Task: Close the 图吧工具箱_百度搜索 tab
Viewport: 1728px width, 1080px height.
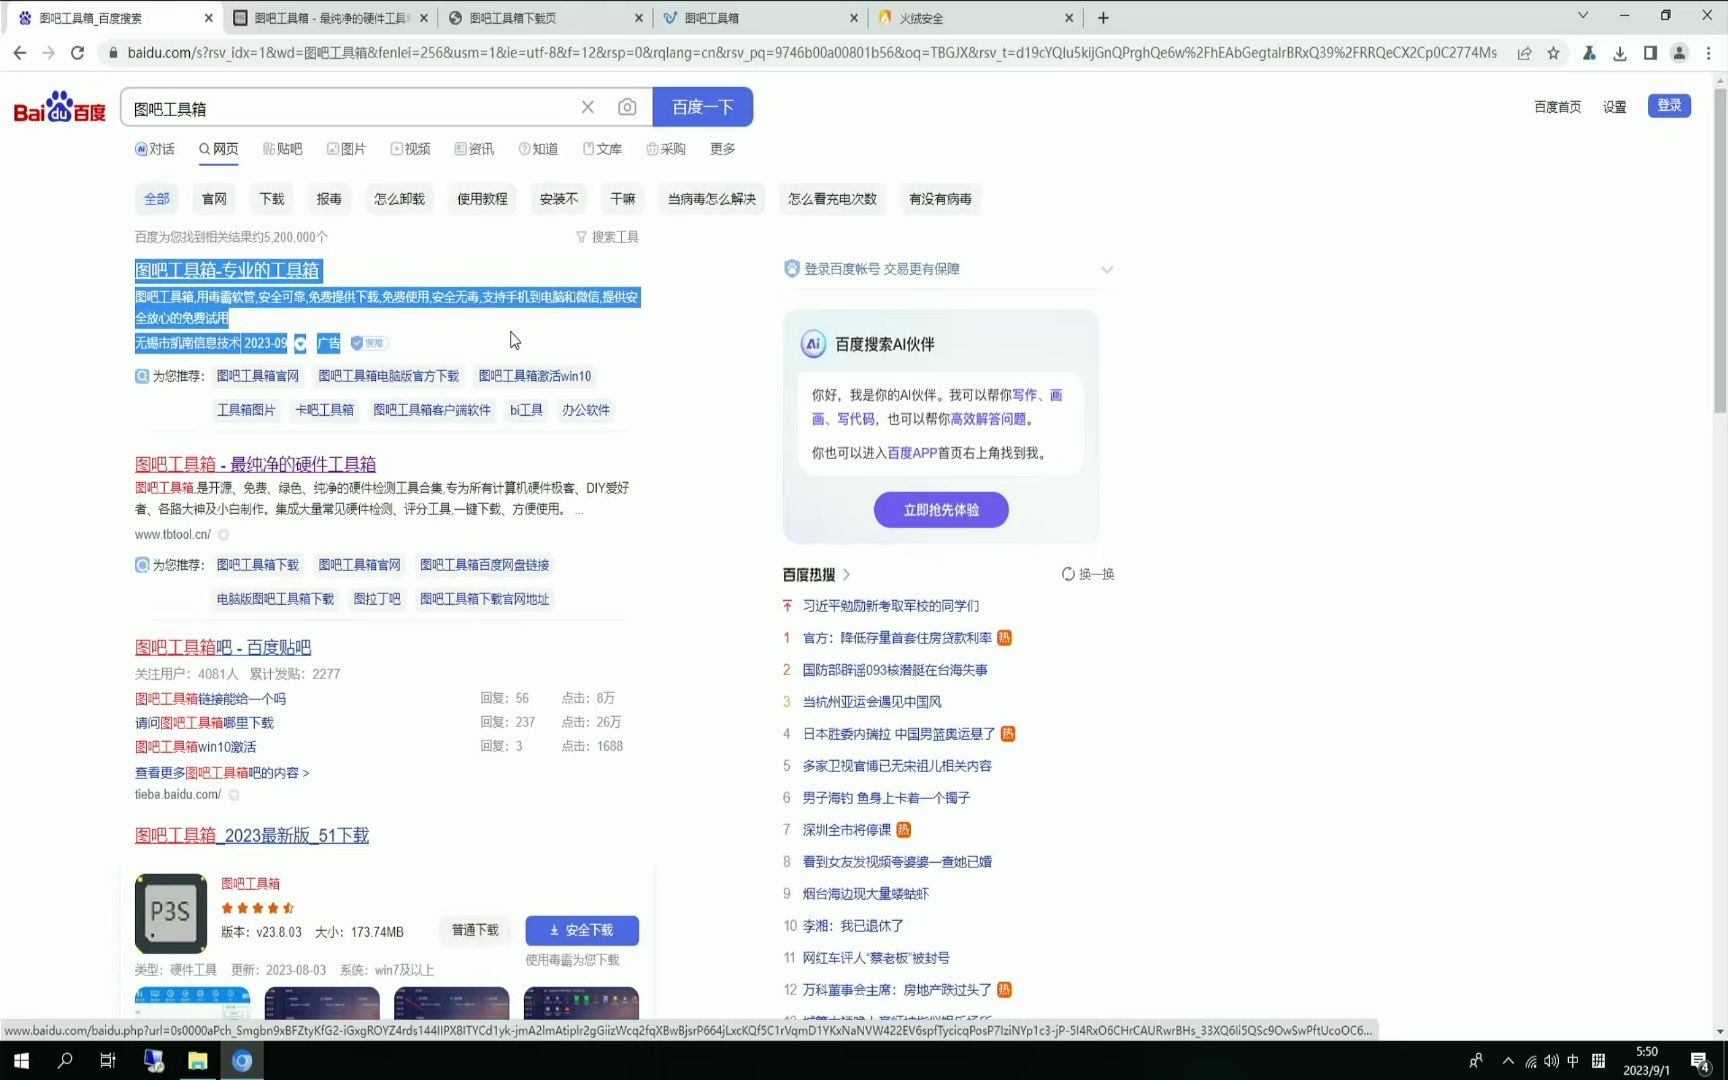Action: click(208, 18)
